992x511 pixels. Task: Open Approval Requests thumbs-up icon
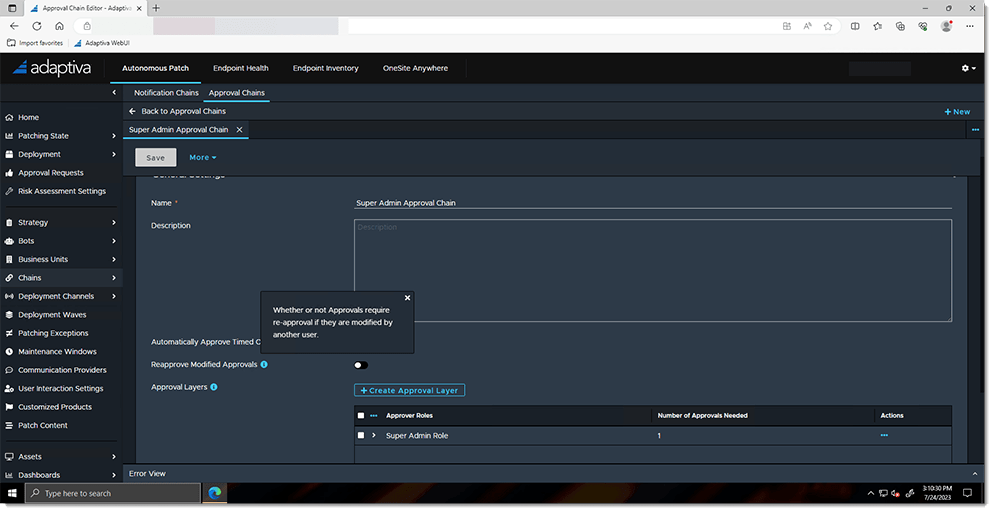click(x=9, y=173)
